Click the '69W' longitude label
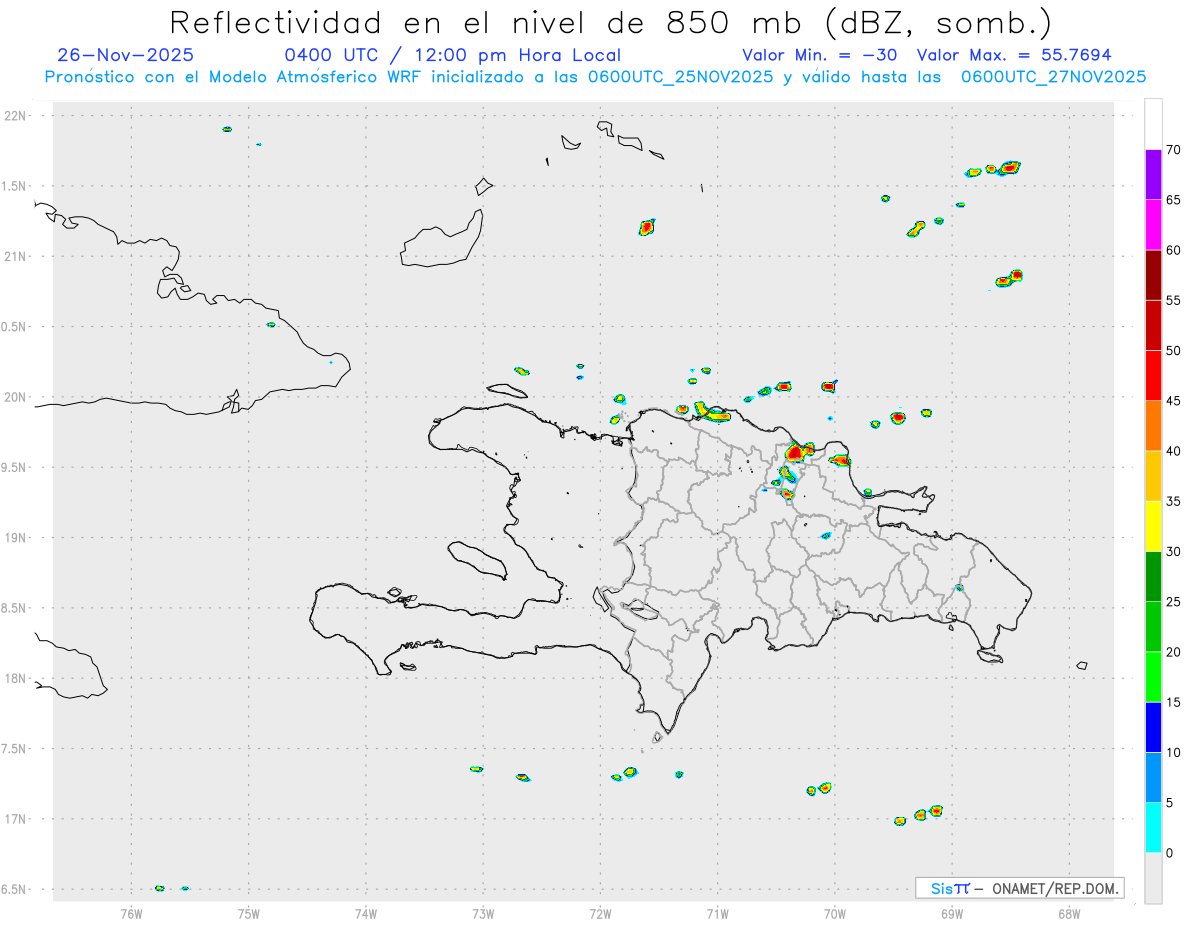 point(952,913)
